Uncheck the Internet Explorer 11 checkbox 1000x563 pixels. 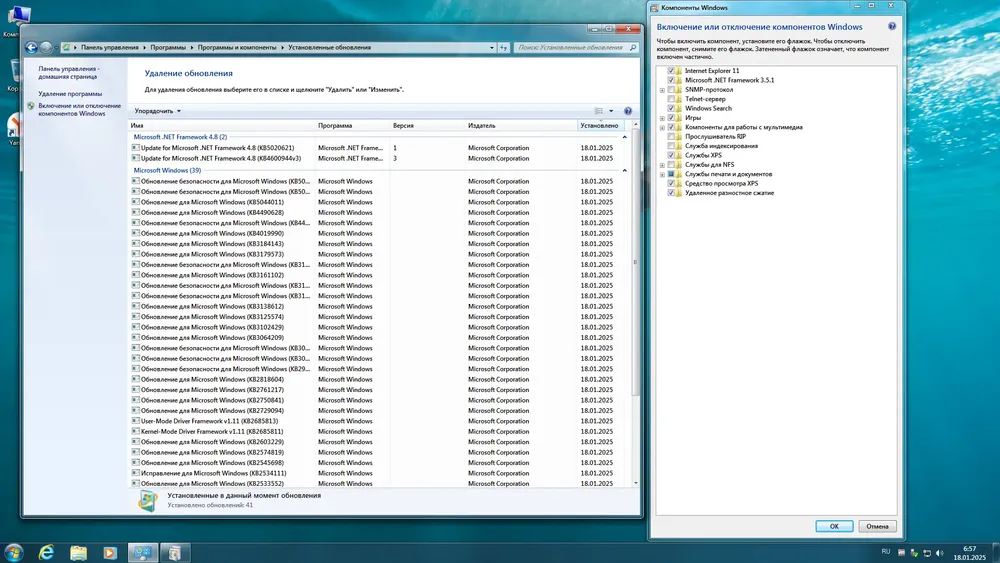pyautogui.click(x=671, y=71)
